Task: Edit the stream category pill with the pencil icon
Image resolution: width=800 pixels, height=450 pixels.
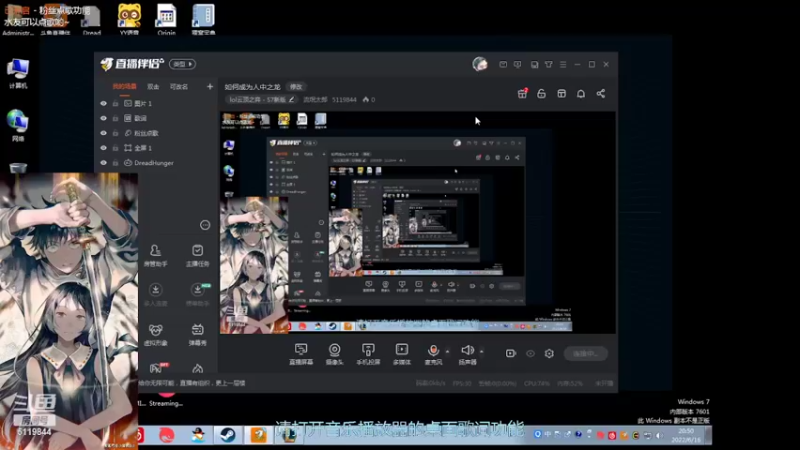Action: click(x=262, y=99)
